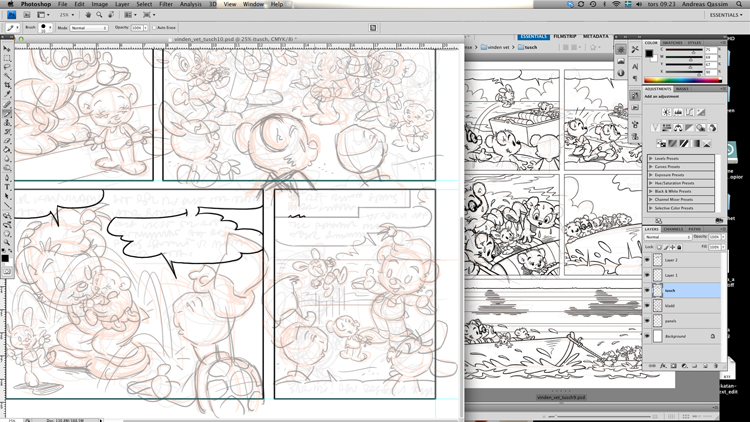Hide the panels layer
This screenshot has width=750, height=422.
click(x=647, y=321)
